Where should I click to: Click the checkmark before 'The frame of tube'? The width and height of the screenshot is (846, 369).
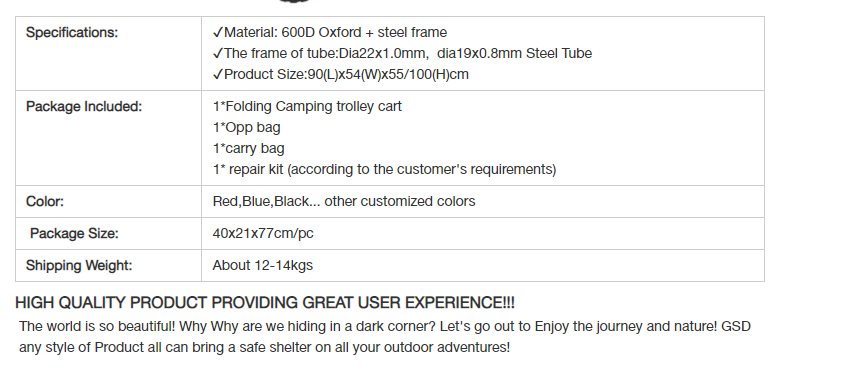[218, 53]
